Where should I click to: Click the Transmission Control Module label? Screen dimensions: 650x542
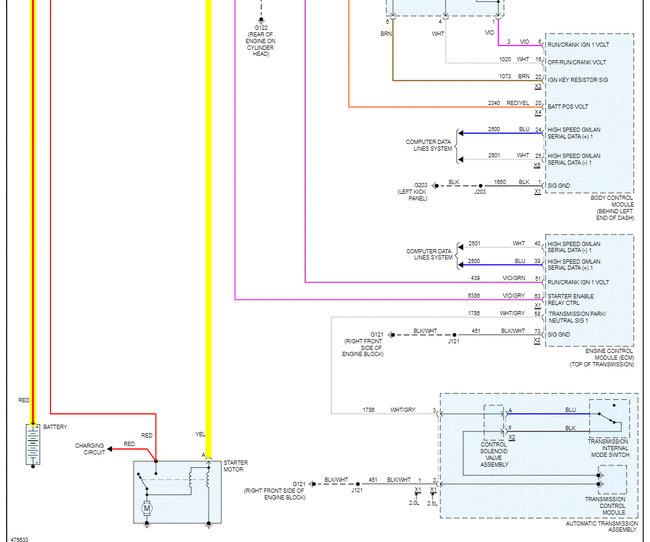(605, 506)
